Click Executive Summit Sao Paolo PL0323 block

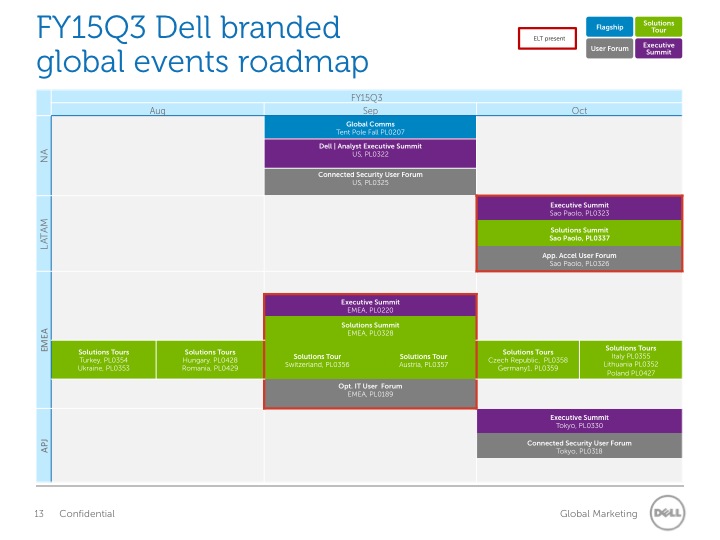tap(579, 208)
